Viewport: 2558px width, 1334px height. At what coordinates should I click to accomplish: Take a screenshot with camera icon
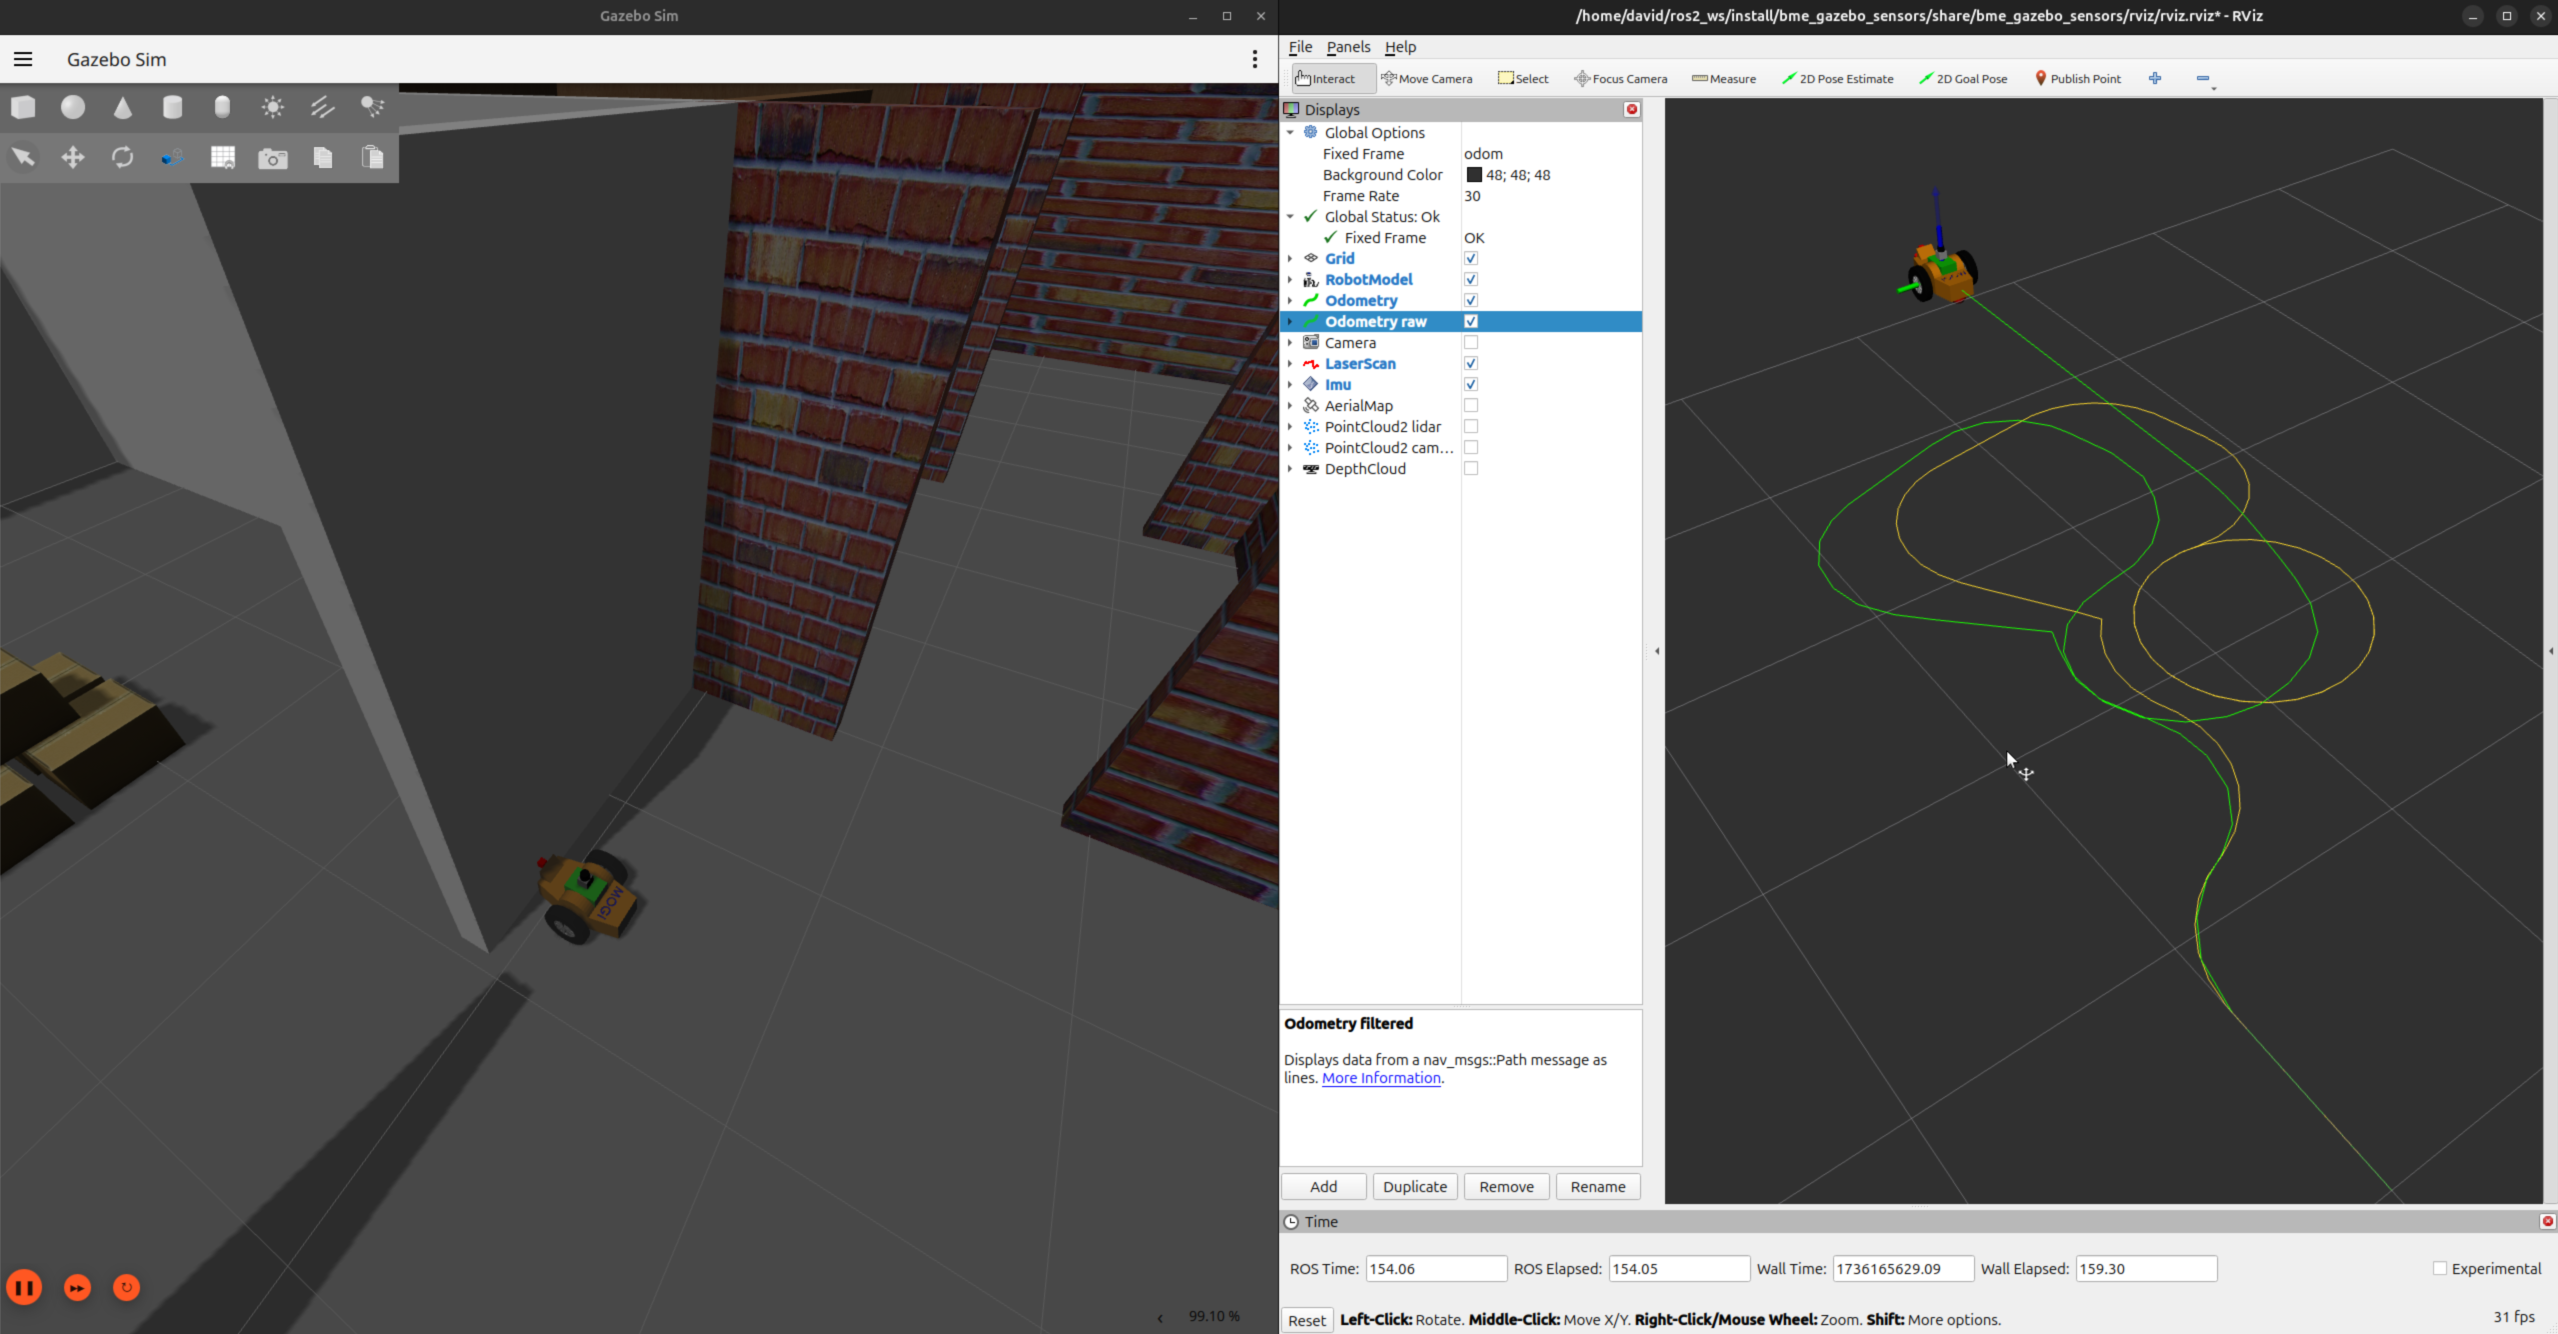point(272,158)
